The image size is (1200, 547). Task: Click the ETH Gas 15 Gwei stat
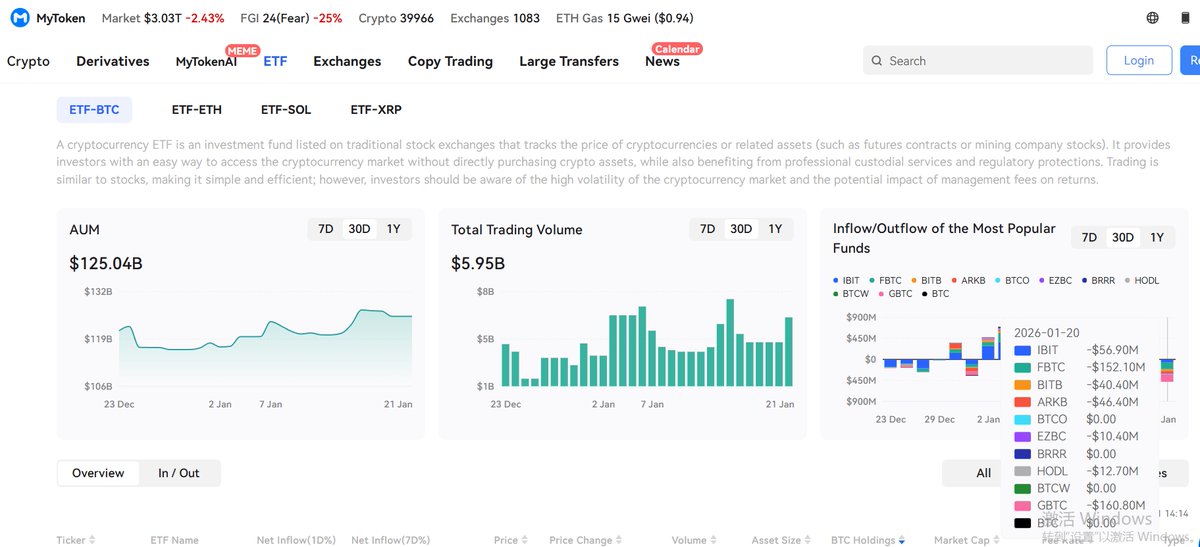click(x=625, y=18)
